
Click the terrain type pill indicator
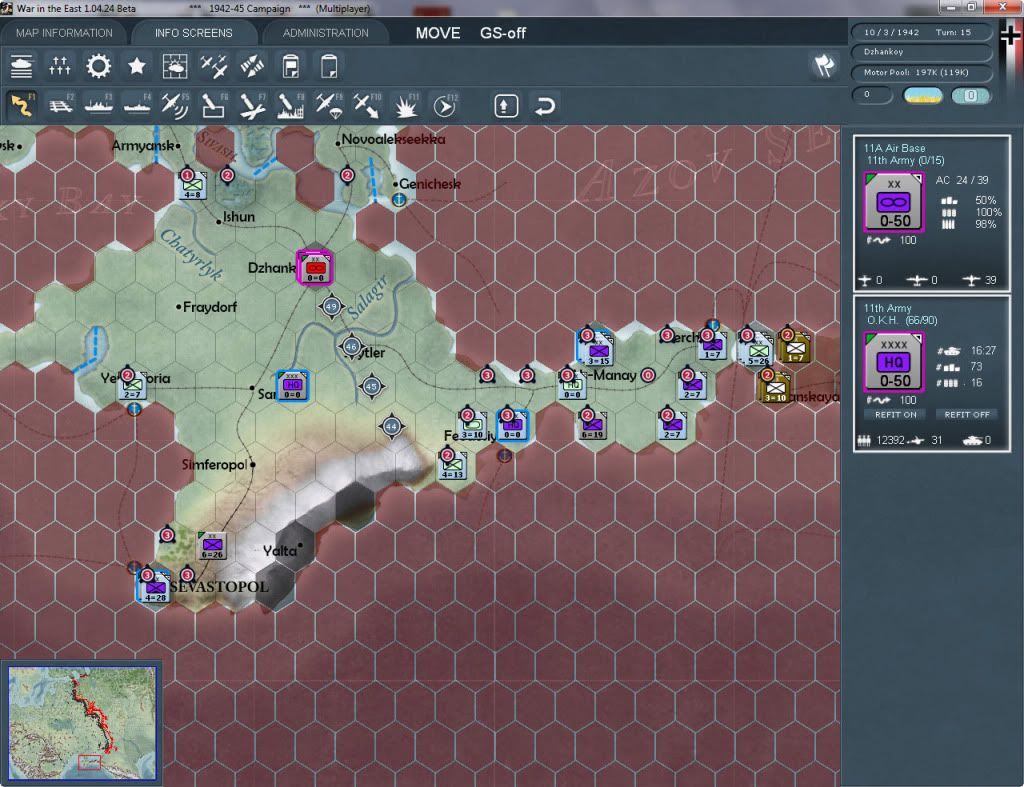923,95
